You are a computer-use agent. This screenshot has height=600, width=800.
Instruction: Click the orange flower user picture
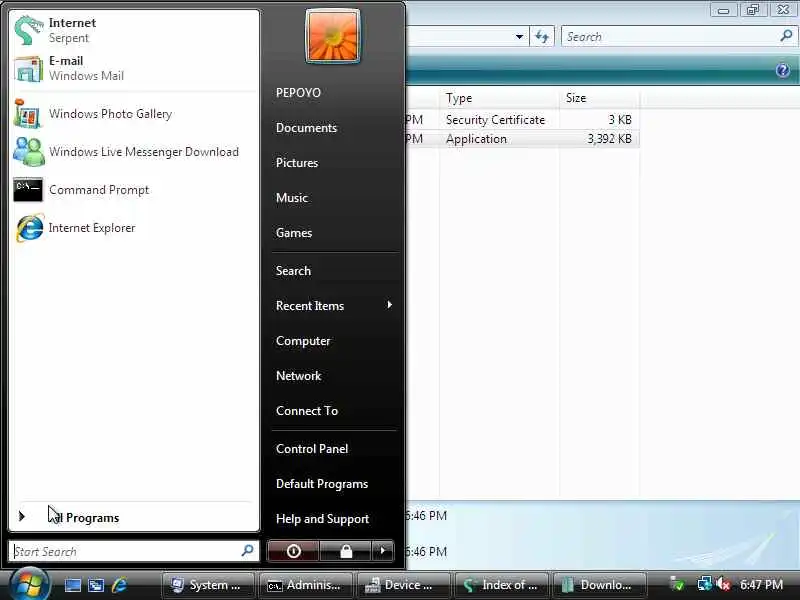pos(333,36)
